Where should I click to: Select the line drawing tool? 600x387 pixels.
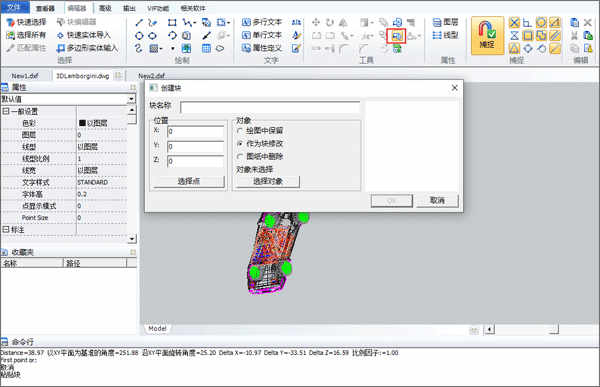[139, 23]
